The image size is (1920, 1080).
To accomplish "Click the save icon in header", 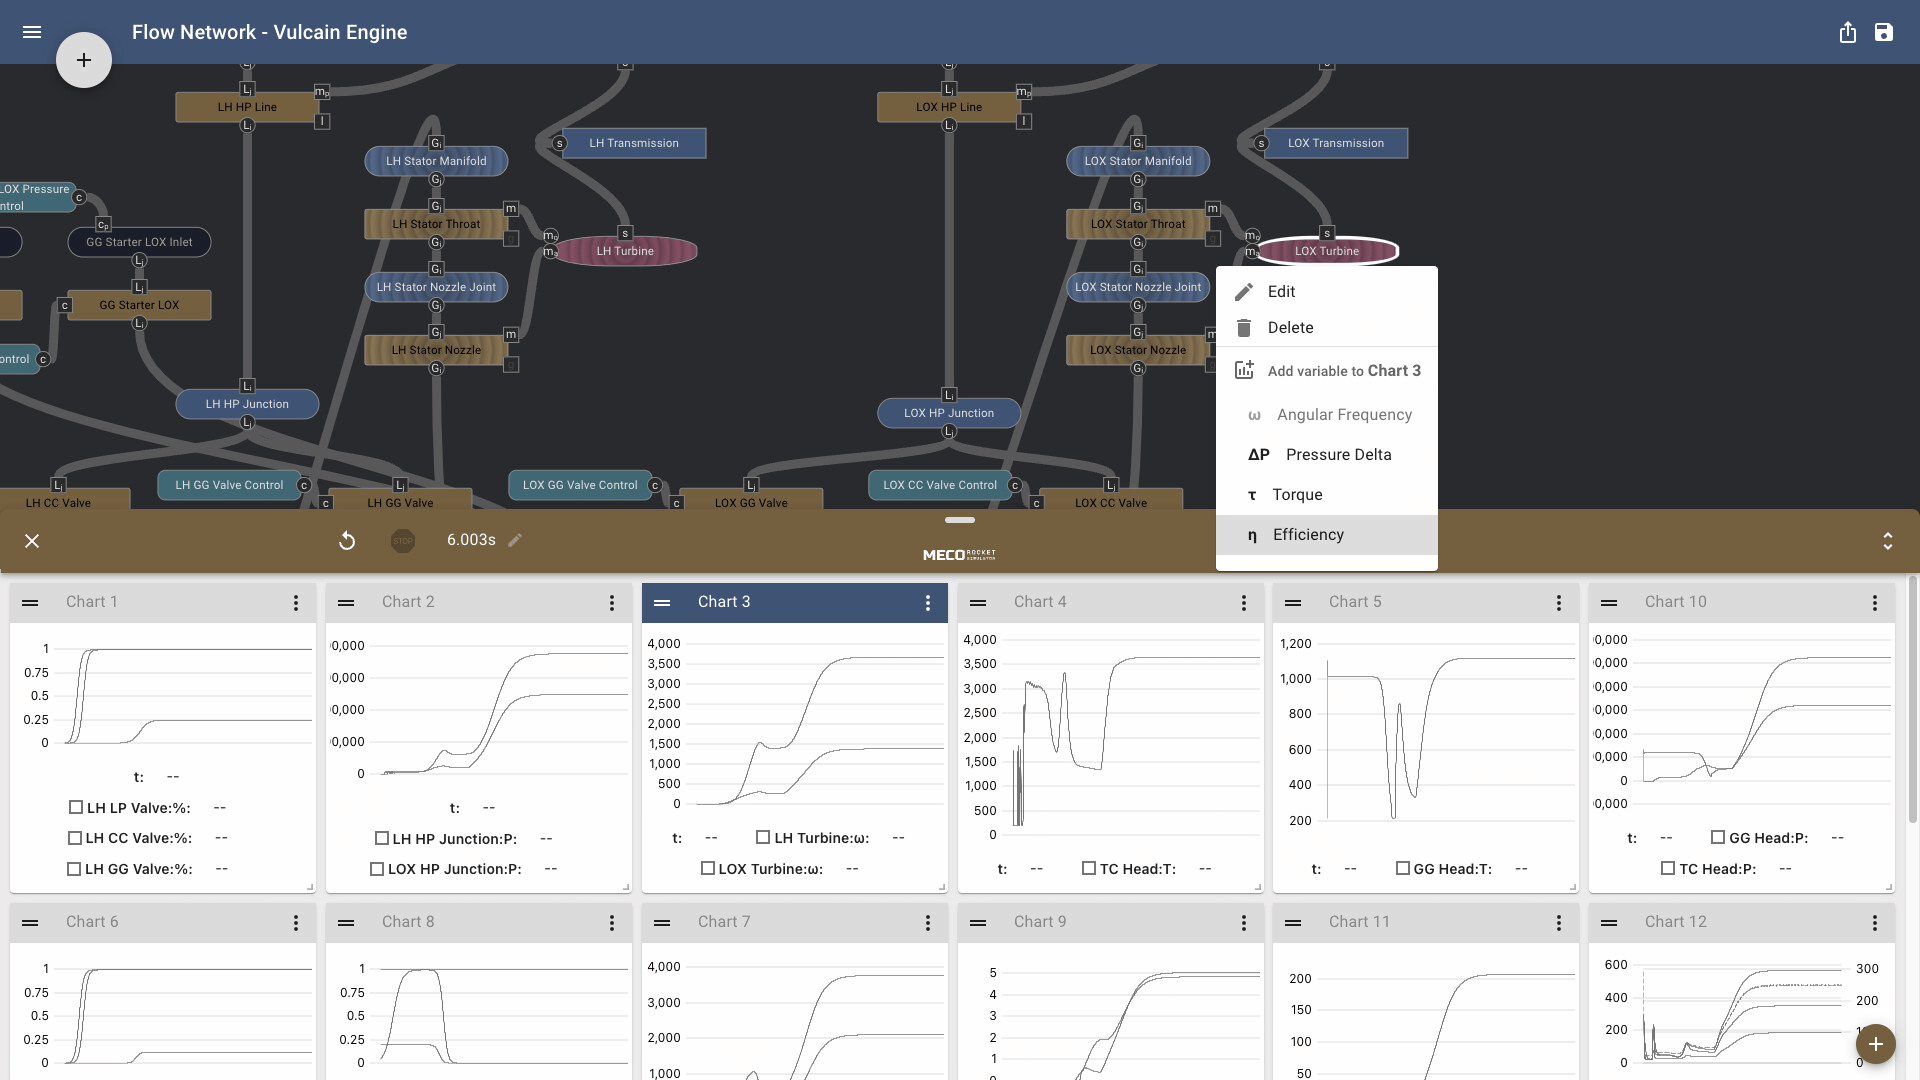I will click(1884, 32).
